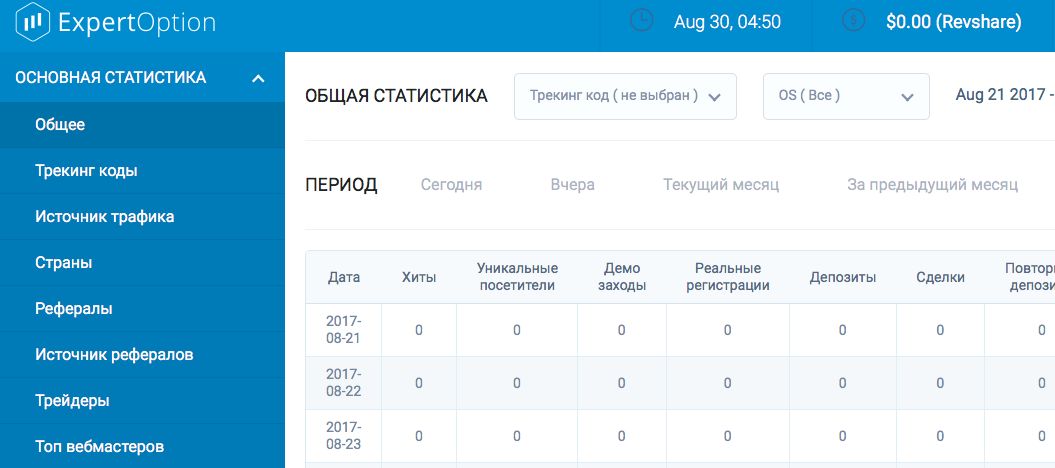The height and width of the screenshot is (468, 1055).
Task: Open Трекинг коды in the sidebar
Action: click(x=142, y=171)
